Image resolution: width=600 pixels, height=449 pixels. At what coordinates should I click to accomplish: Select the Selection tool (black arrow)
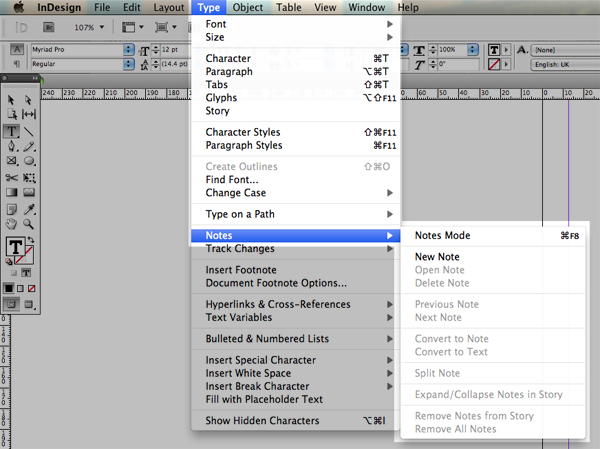[x=11, y=100]
